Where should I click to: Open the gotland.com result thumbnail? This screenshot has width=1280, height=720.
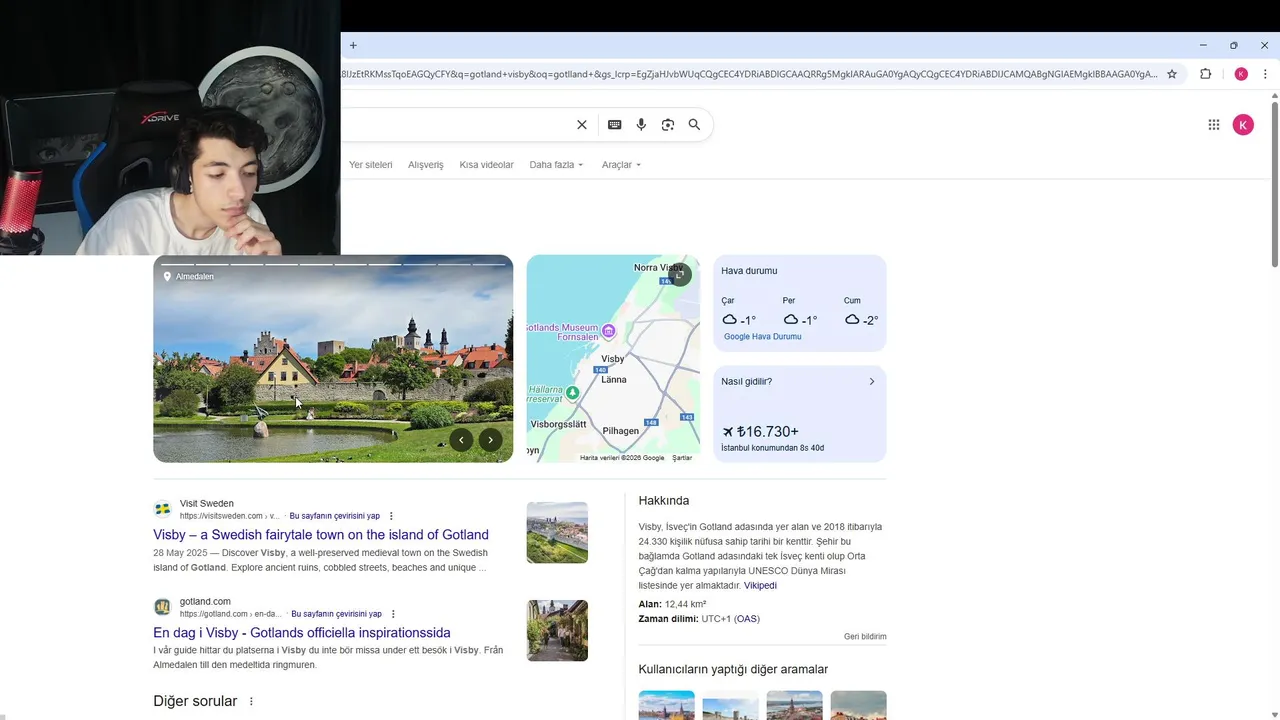[x=557, y=631]
